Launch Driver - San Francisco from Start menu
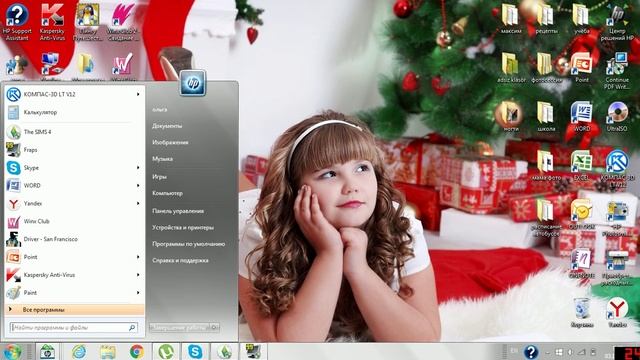This screenshot has height=360, width=640. pos(74,239)
